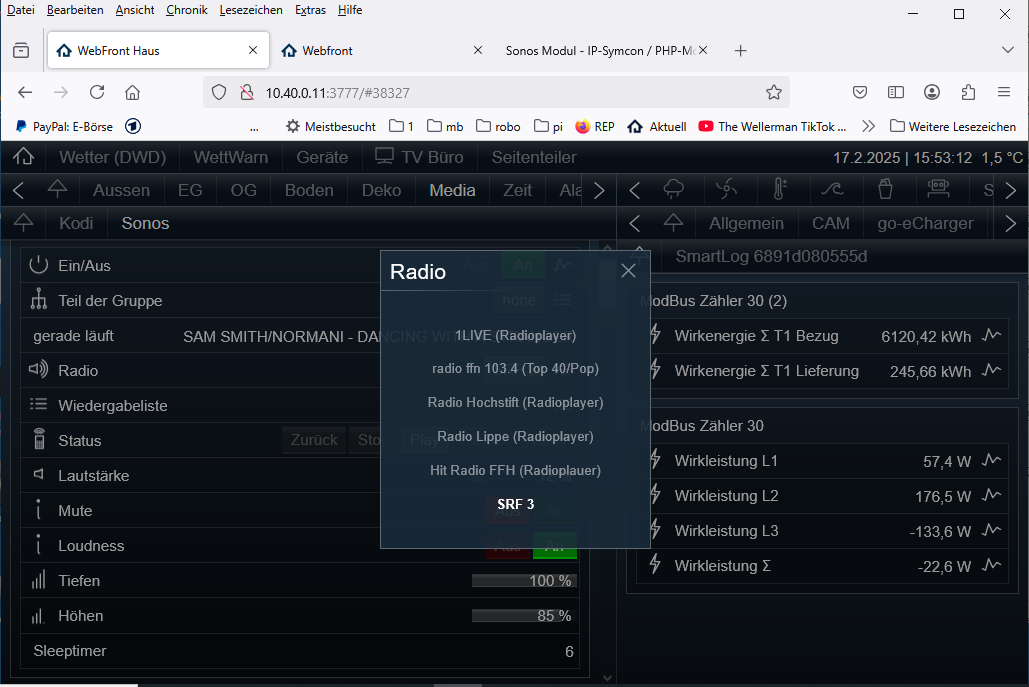Viewport: 1029px width, 687px height.
Task: Show graph for Wirkenergie T1 Lieferung
Action: pos(992,371)
